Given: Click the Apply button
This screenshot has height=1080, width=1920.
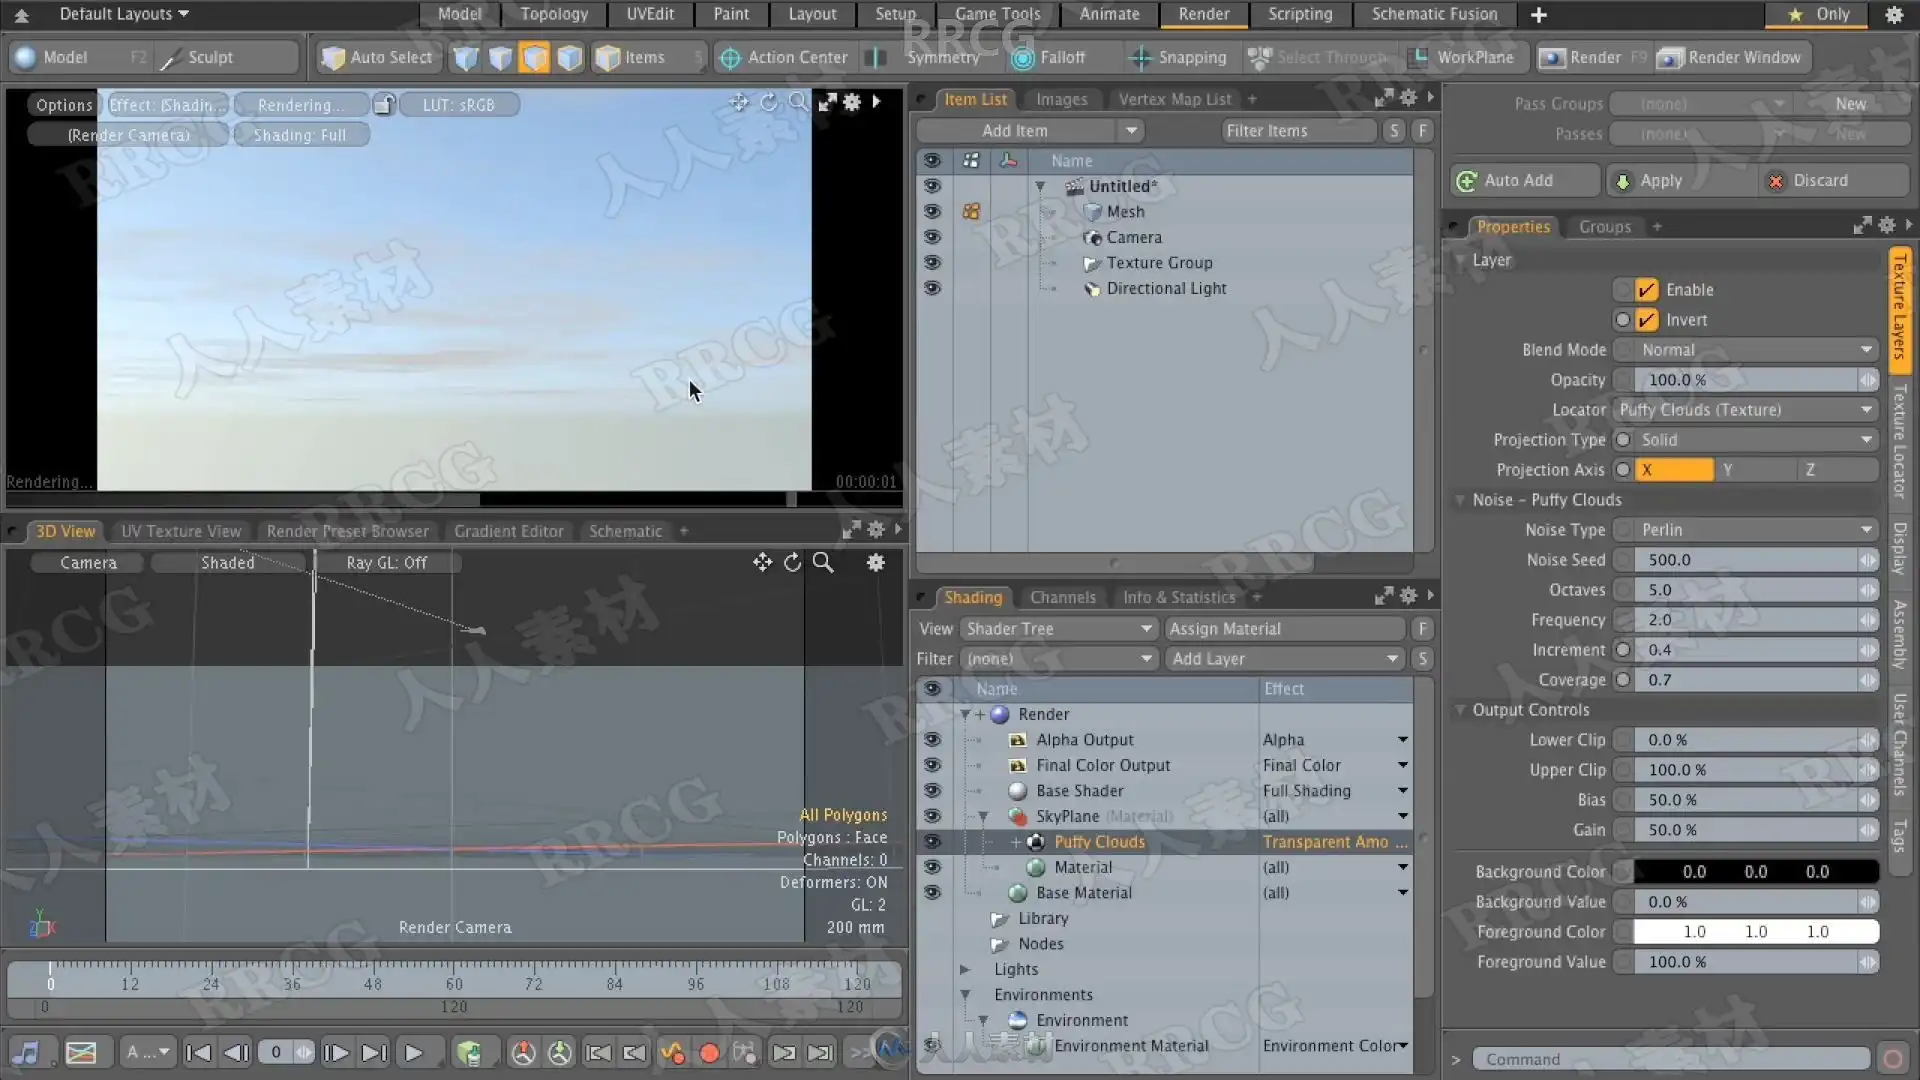Looking at the screenshot, I should (1660, 181).
